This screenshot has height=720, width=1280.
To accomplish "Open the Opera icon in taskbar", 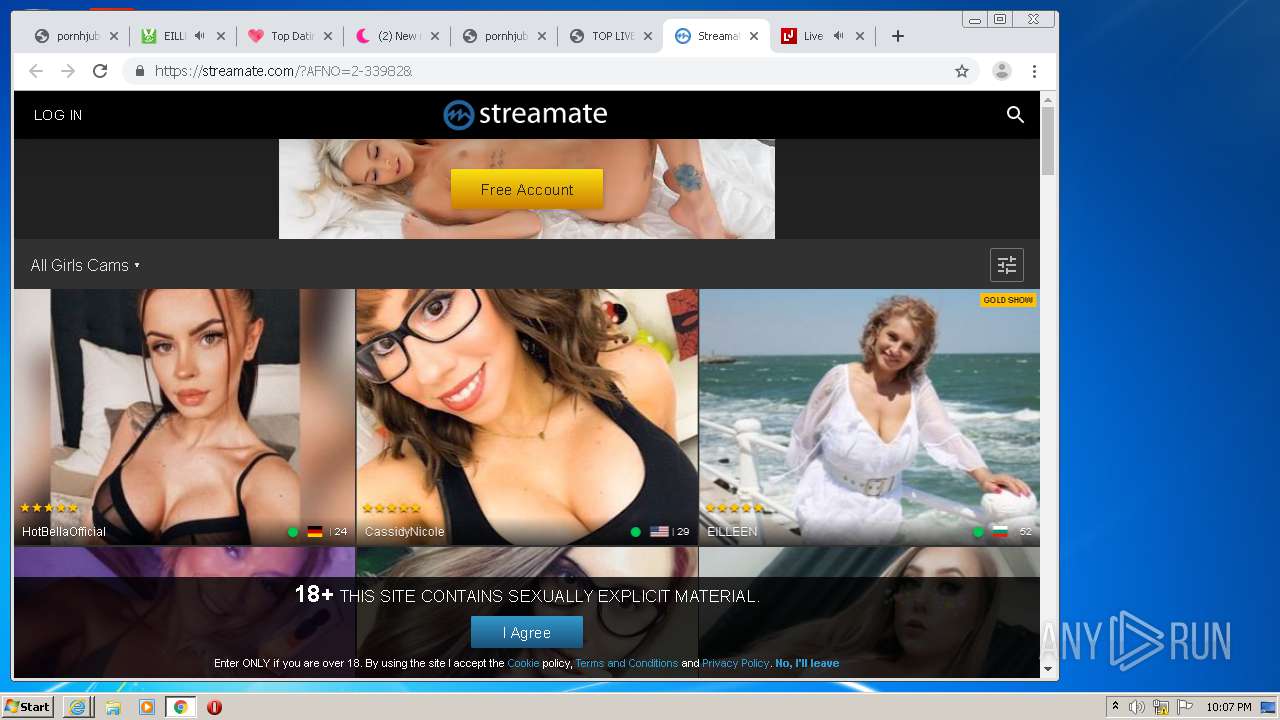I will click(214, 707).
